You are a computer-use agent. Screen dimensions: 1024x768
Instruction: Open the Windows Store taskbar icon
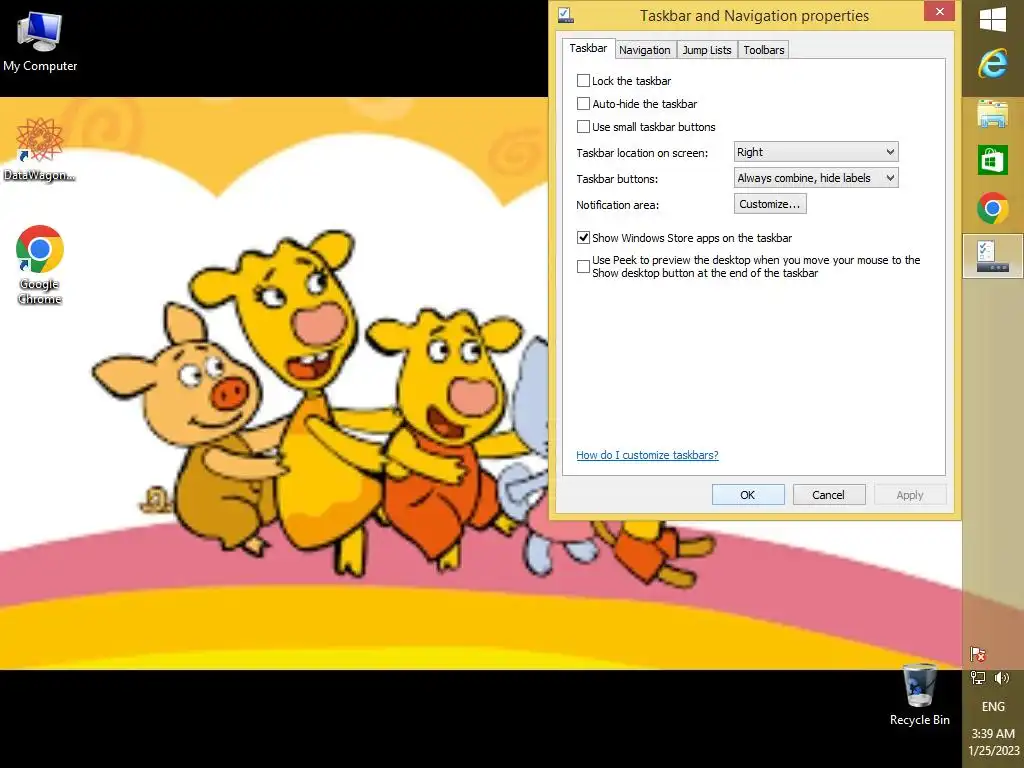tap(993, 160)
